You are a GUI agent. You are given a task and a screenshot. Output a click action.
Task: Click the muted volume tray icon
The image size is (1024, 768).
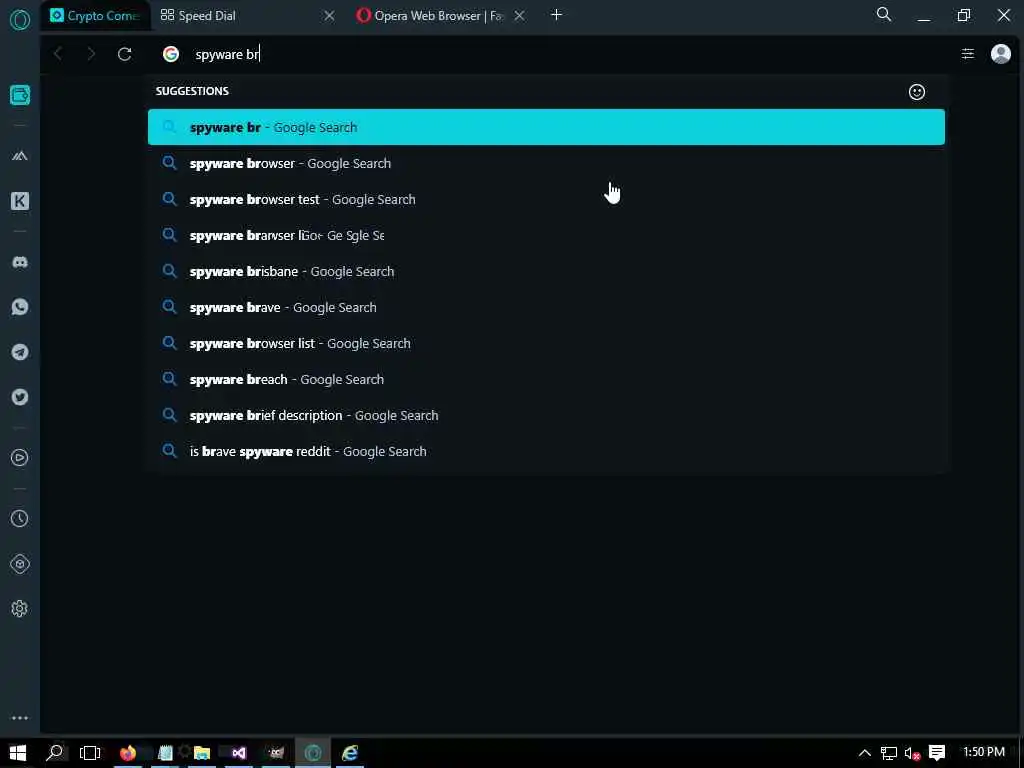tap(913, 753)
